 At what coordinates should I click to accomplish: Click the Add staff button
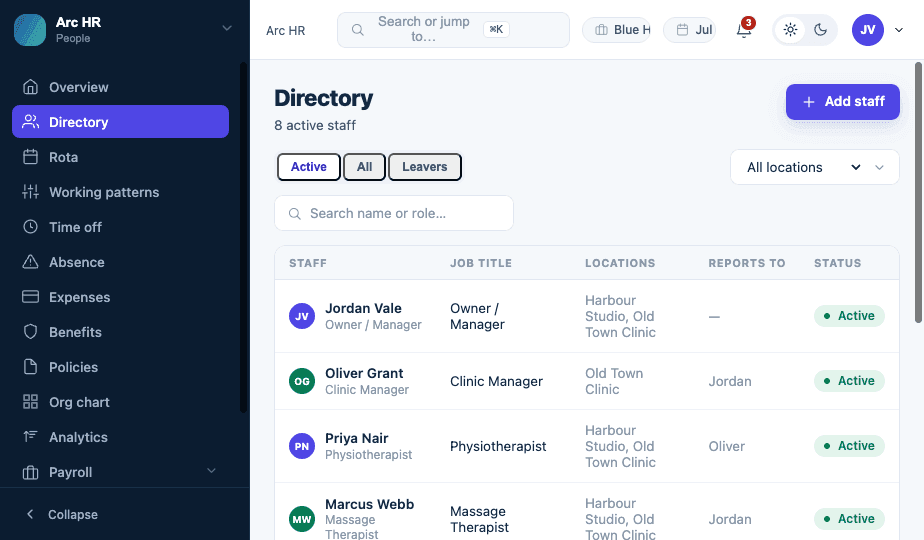click(843, 101)
